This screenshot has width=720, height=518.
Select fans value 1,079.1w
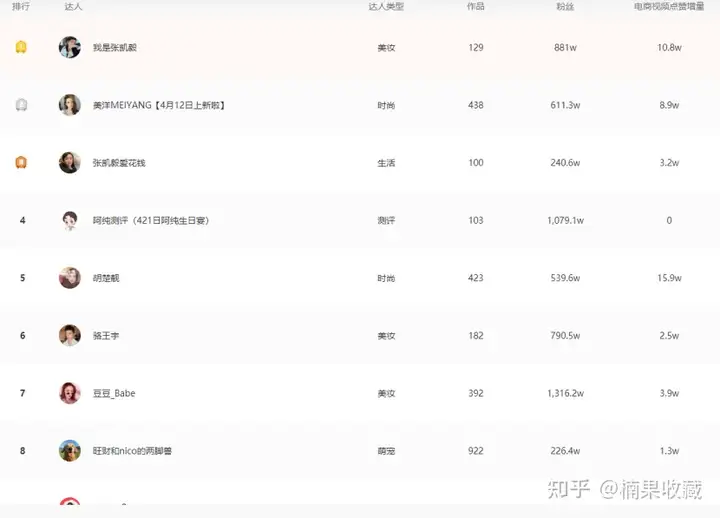click(565, 220)
